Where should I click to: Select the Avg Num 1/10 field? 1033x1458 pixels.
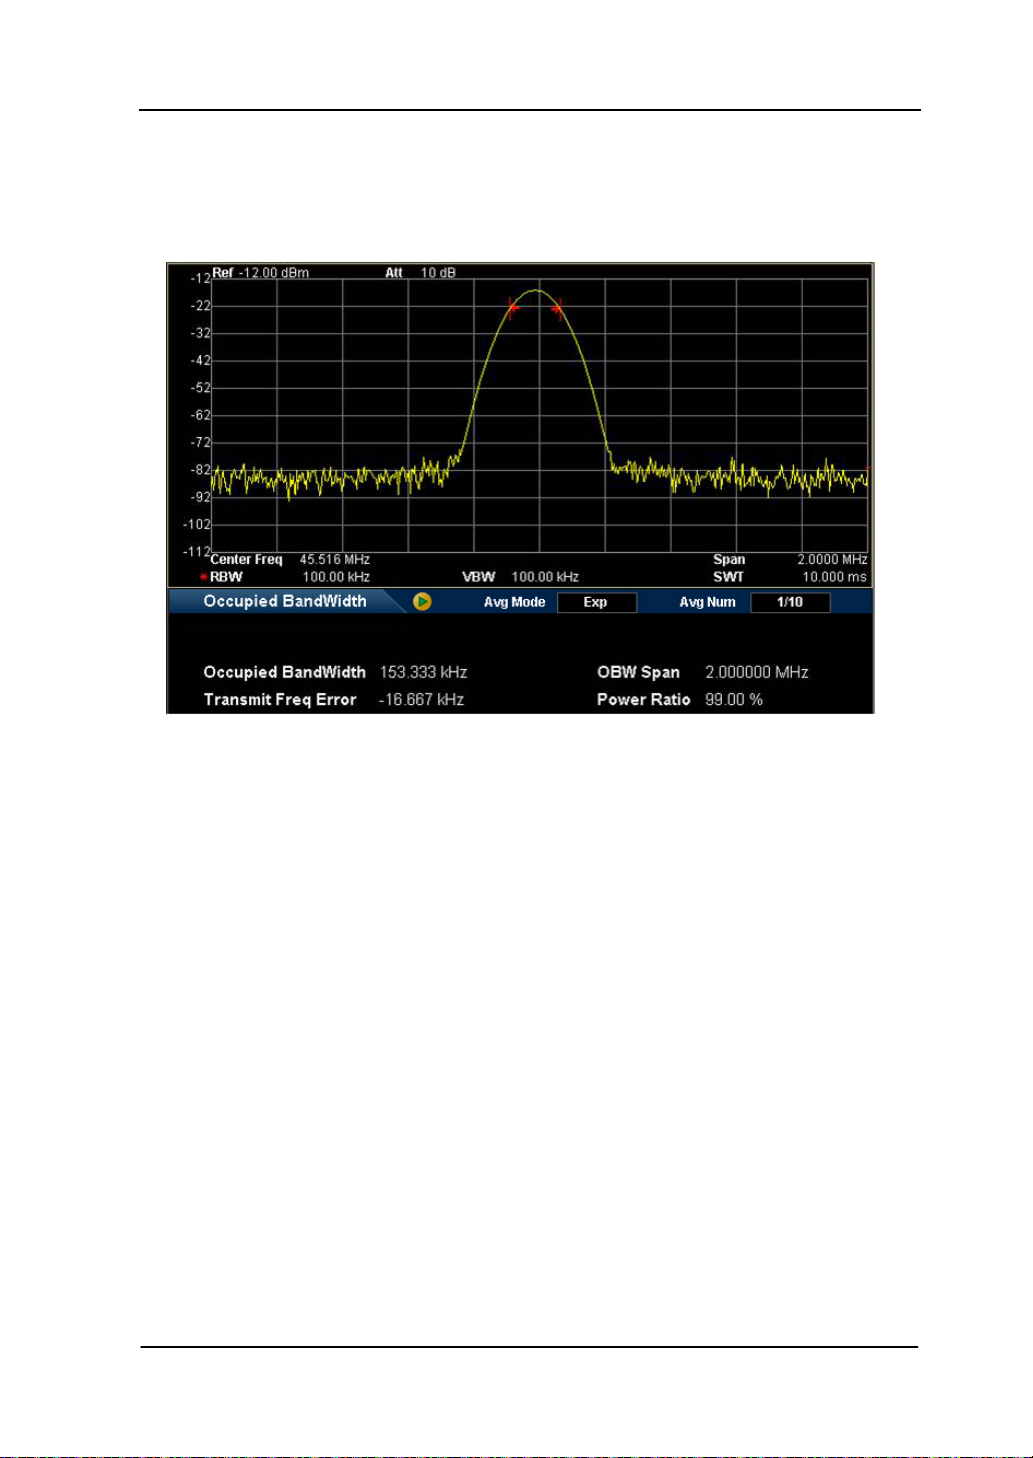[790, 602]
